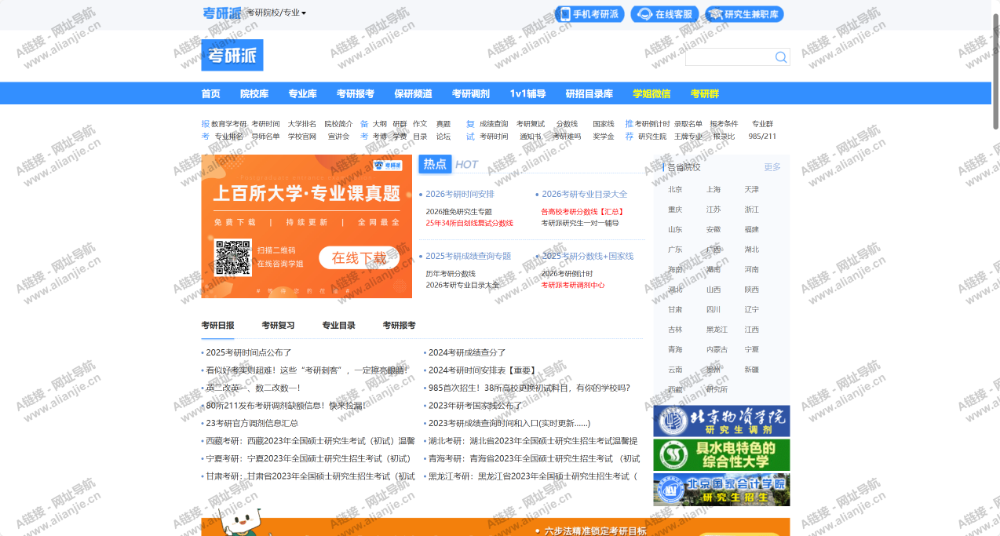Screen dimensions: 1000x536
Task: Open article 2023年研考国家线公布了
Action: coord(475,405)
